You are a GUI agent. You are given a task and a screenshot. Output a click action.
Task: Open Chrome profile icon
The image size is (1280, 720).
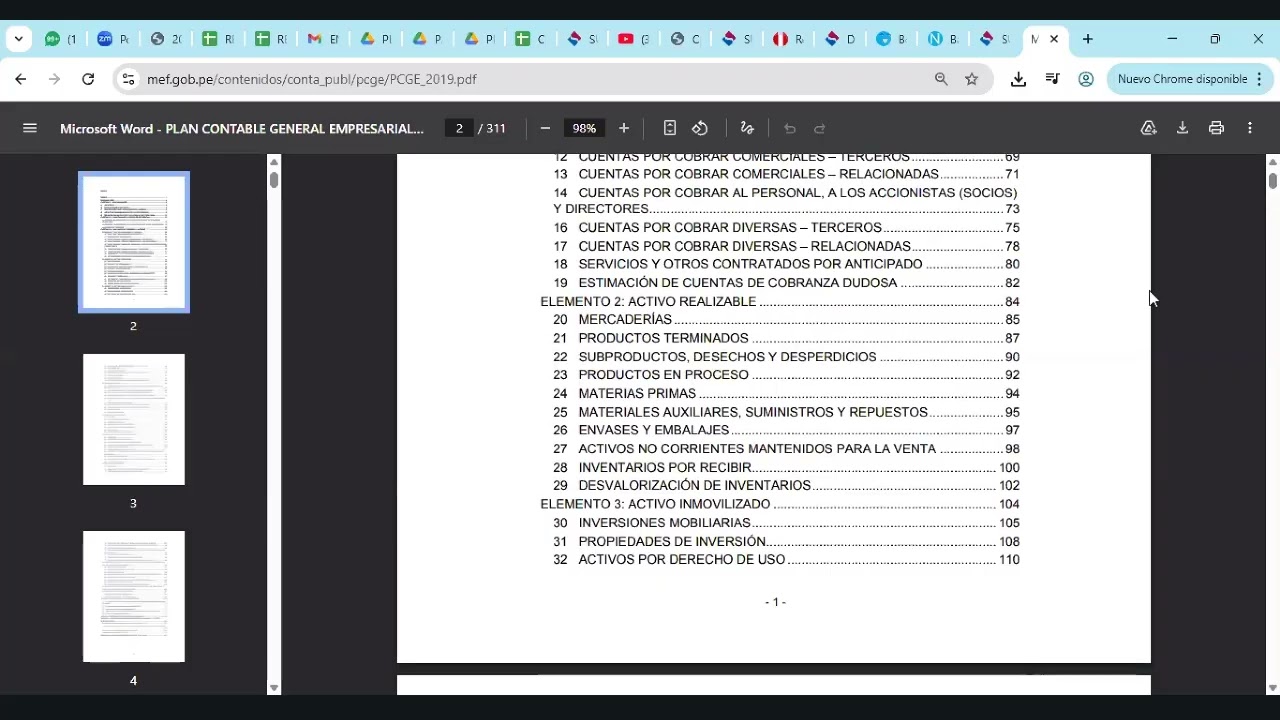[1086, 79]
